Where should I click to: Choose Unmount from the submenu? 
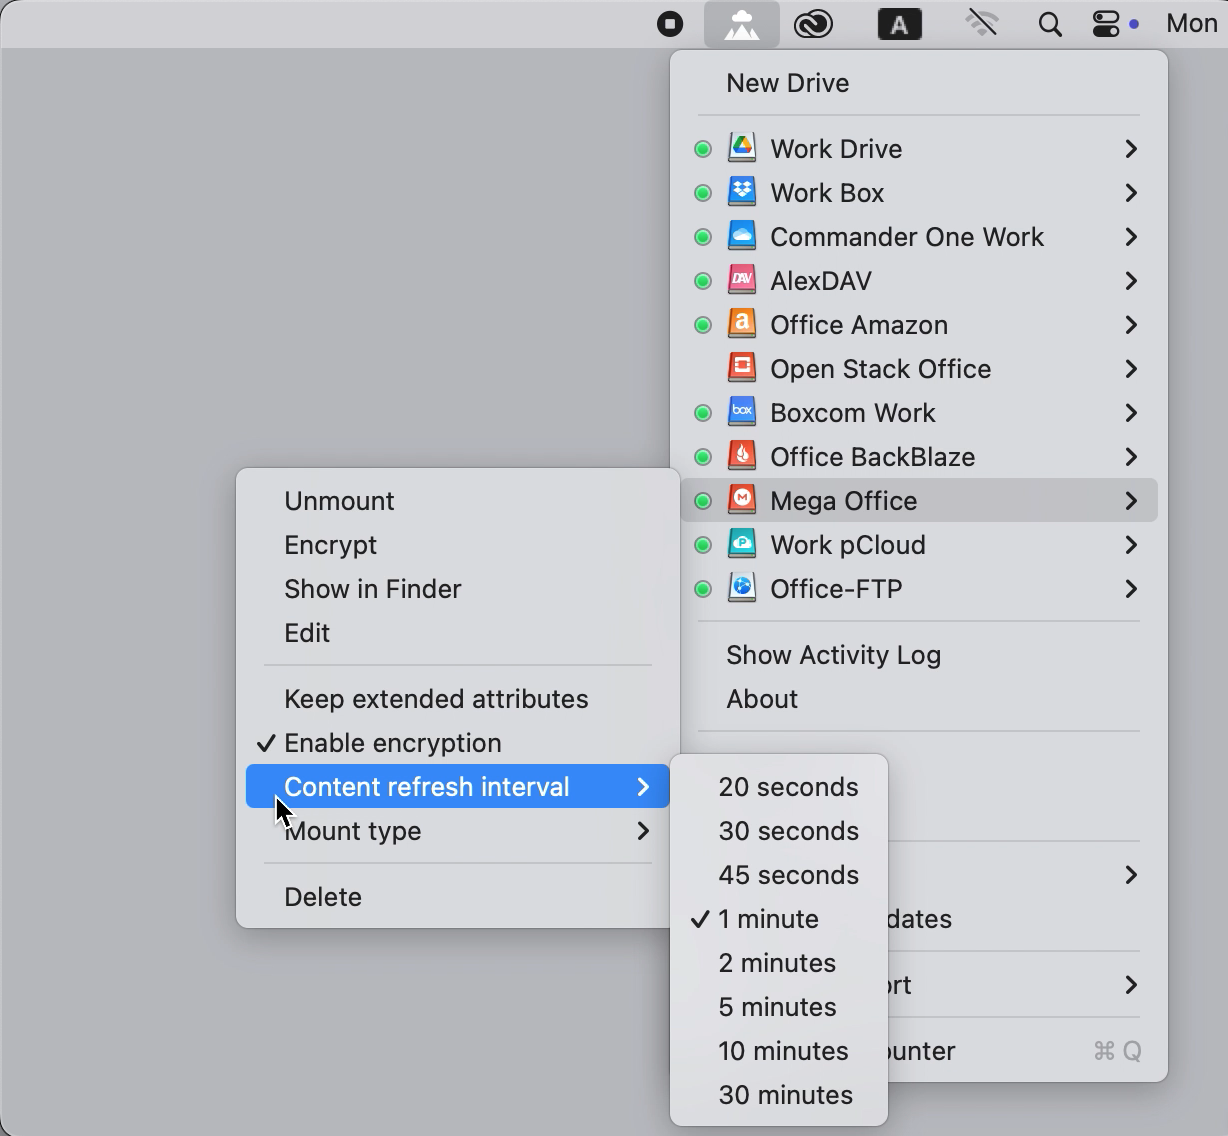point(458,501)
